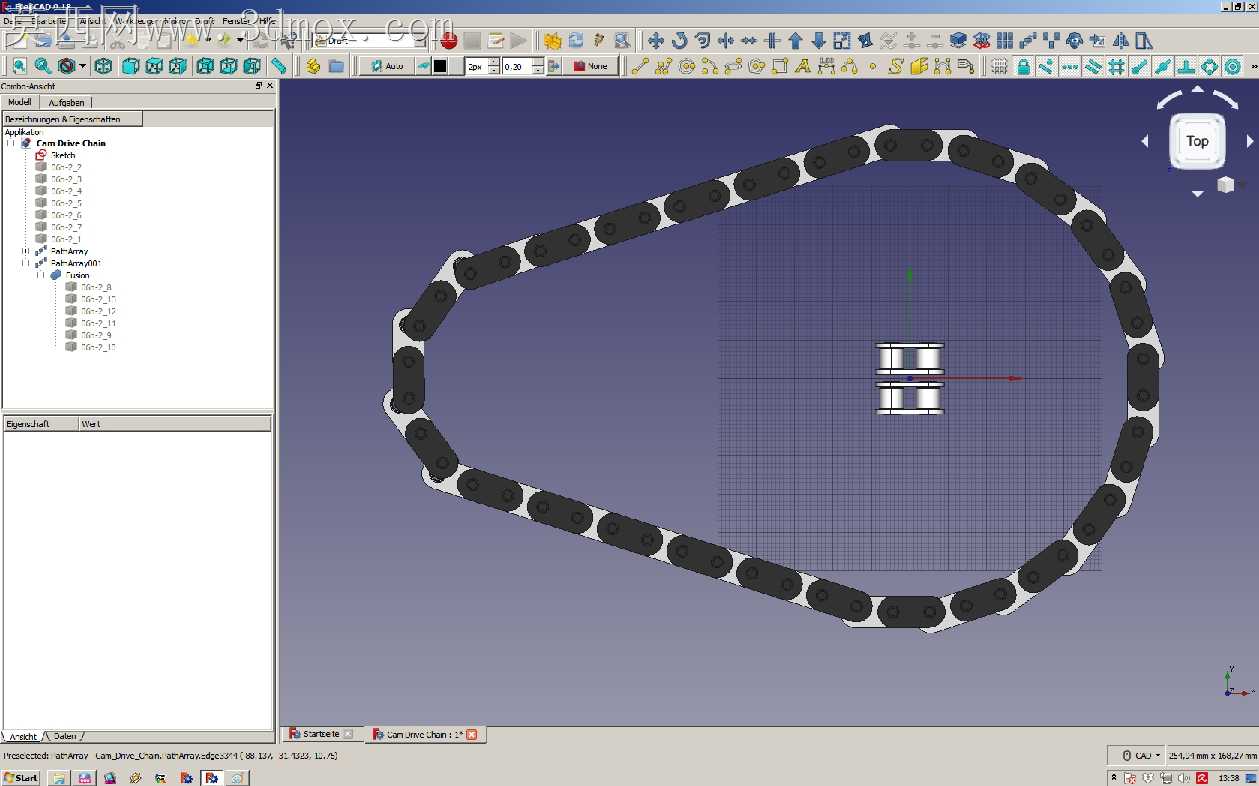The image size is (1259, 786).
Task: Open the Draft menu
Action: (x=204, y=20)
